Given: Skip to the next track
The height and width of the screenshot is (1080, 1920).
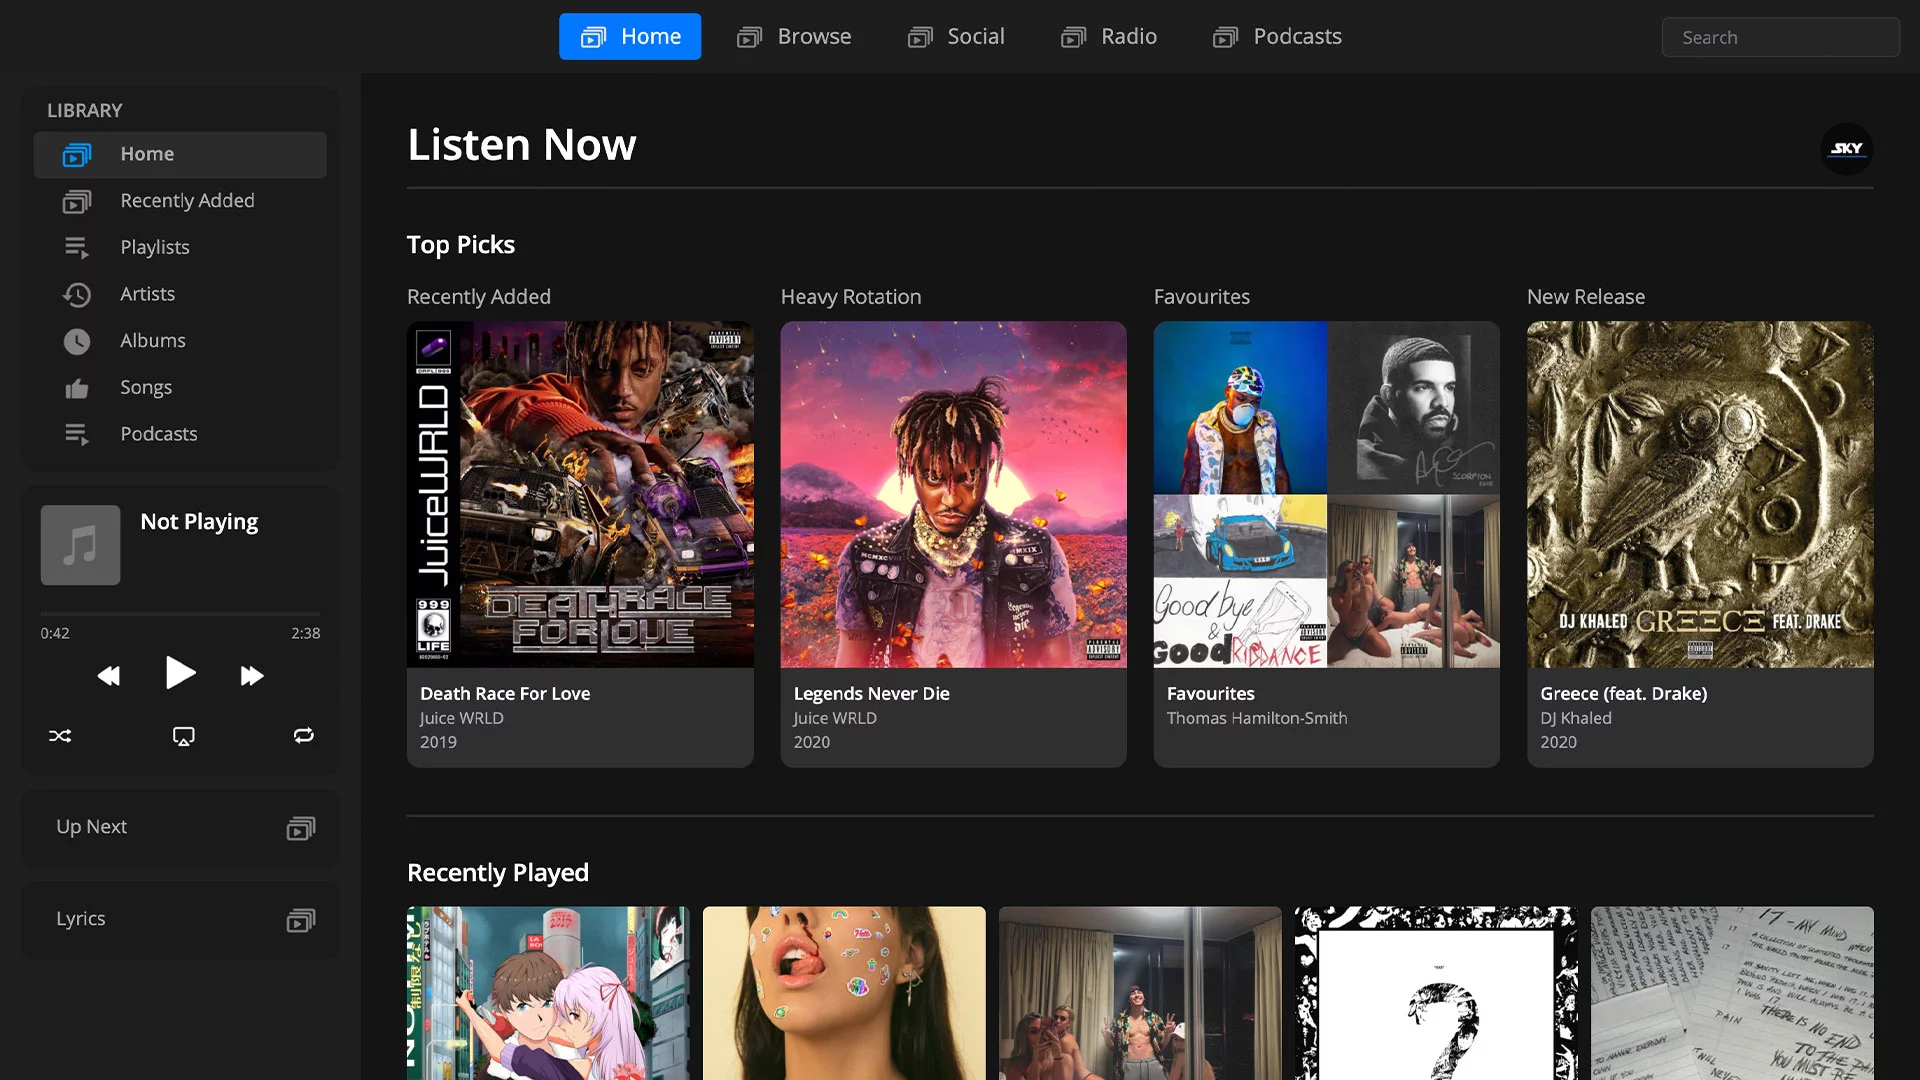Looking at the screenshot, I should click(x=252, y=676).
